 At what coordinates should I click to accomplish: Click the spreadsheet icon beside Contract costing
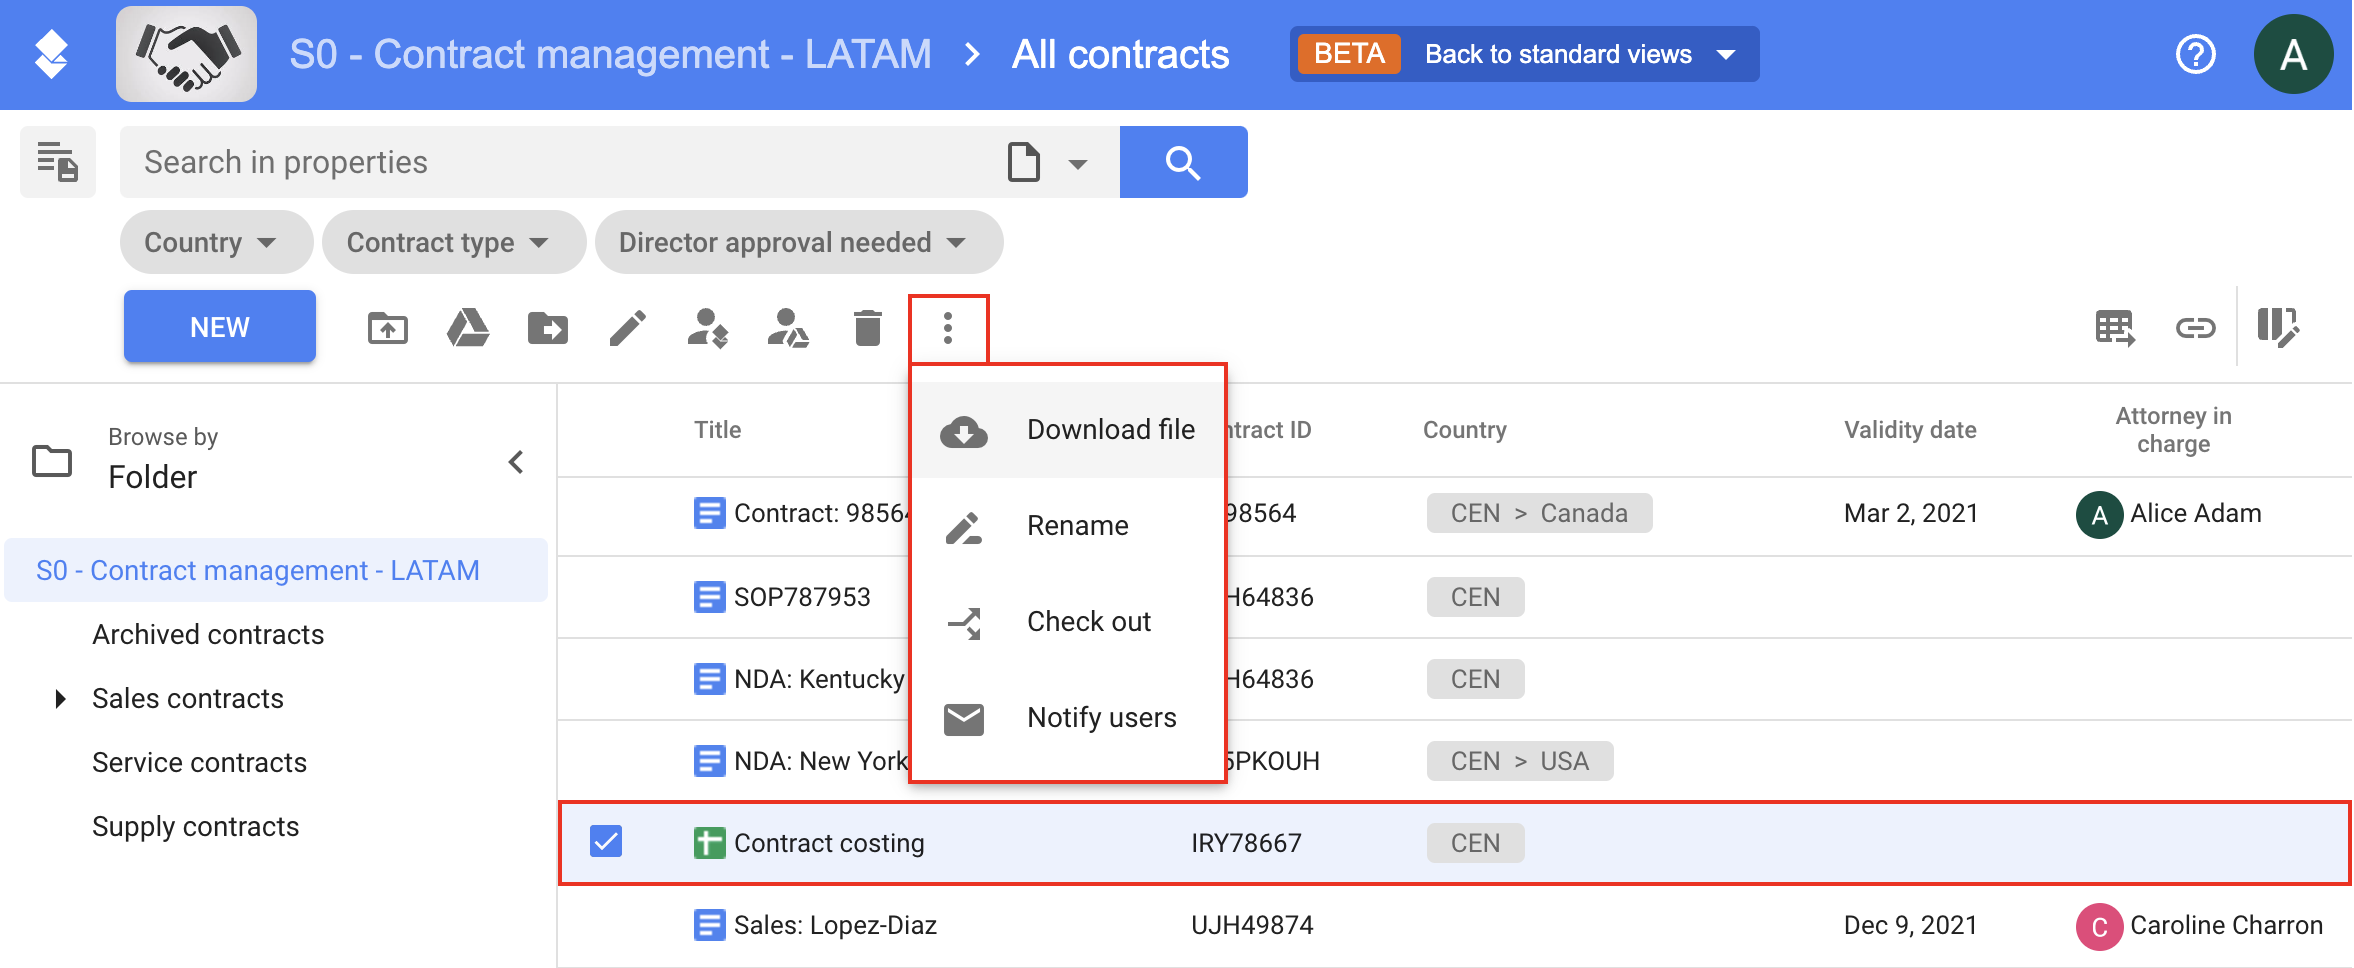click(x=709, y=843)
